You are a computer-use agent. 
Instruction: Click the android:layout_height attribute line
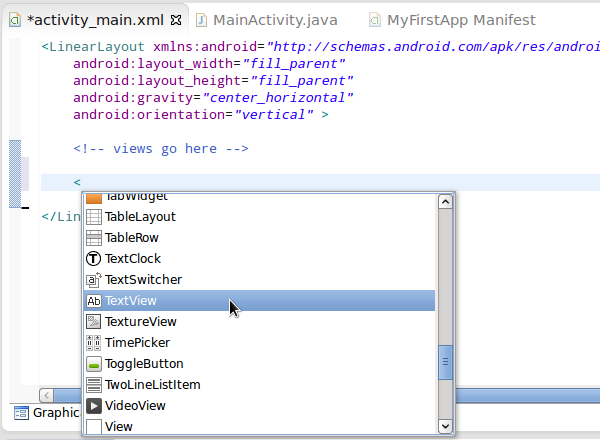tap(213, 81)
